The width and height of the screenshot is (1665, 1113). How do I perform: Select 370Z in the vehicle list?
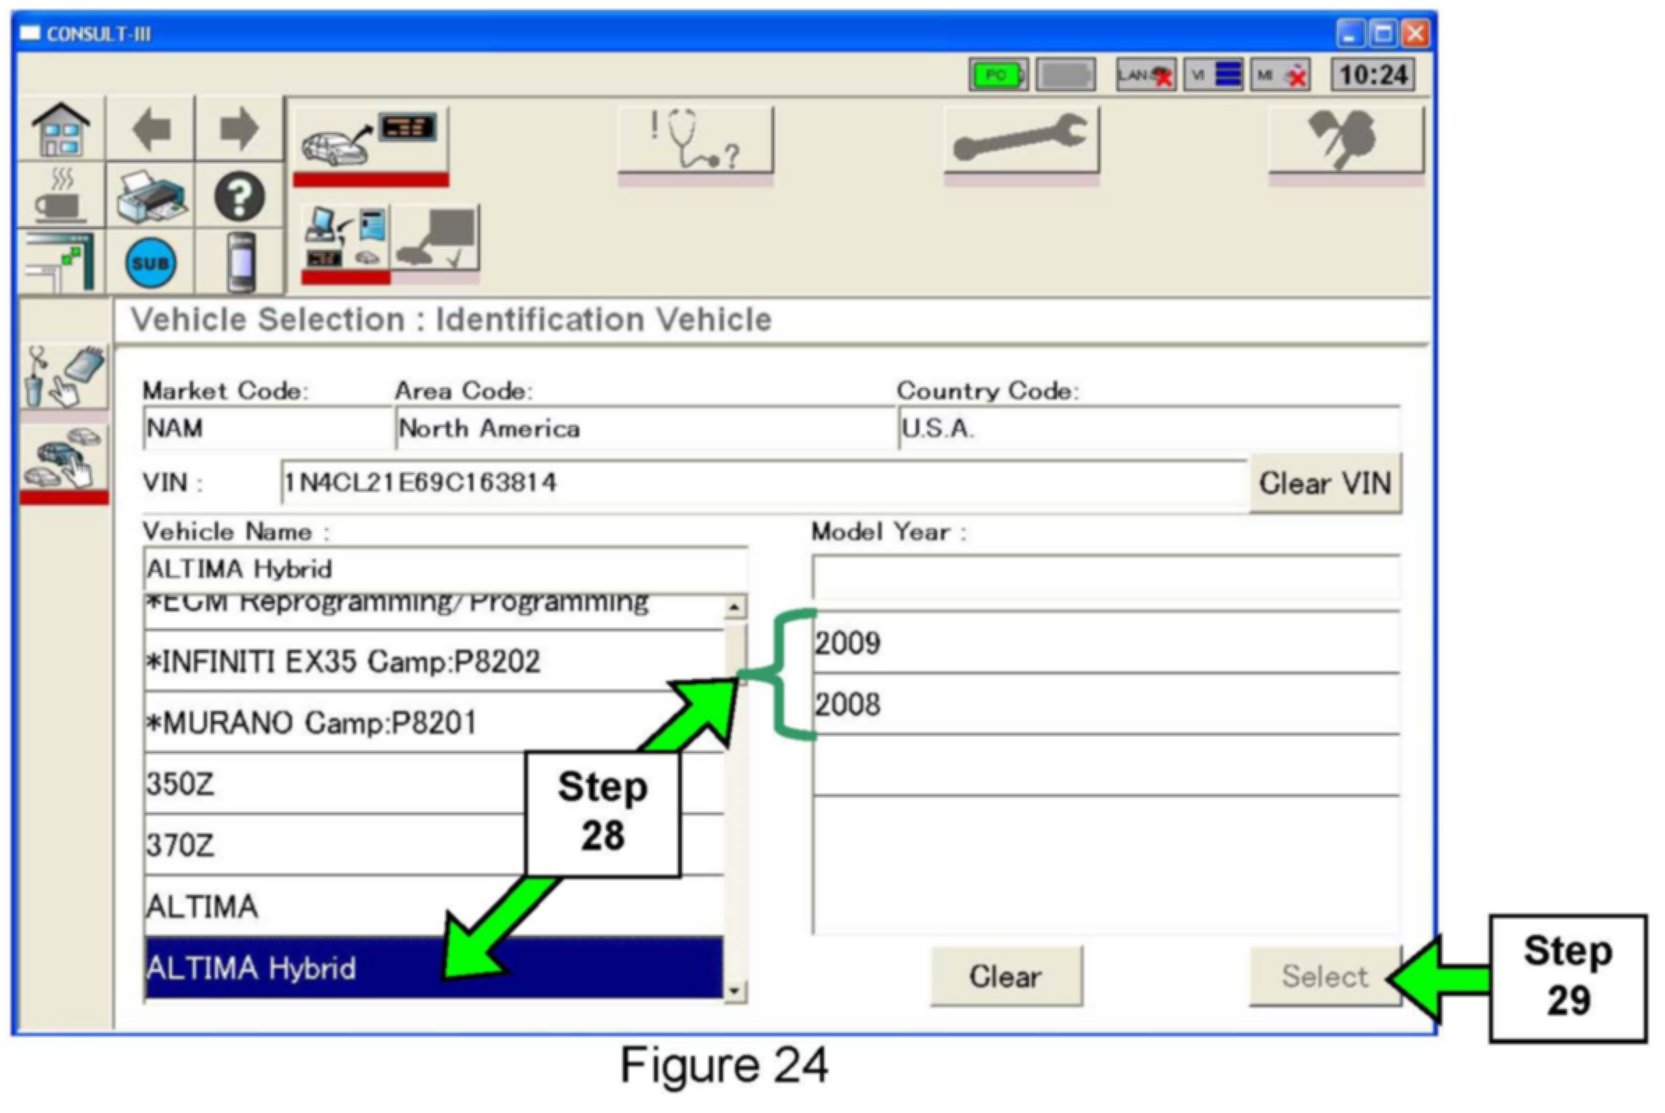pyautogui.click(x=330, y=846)
